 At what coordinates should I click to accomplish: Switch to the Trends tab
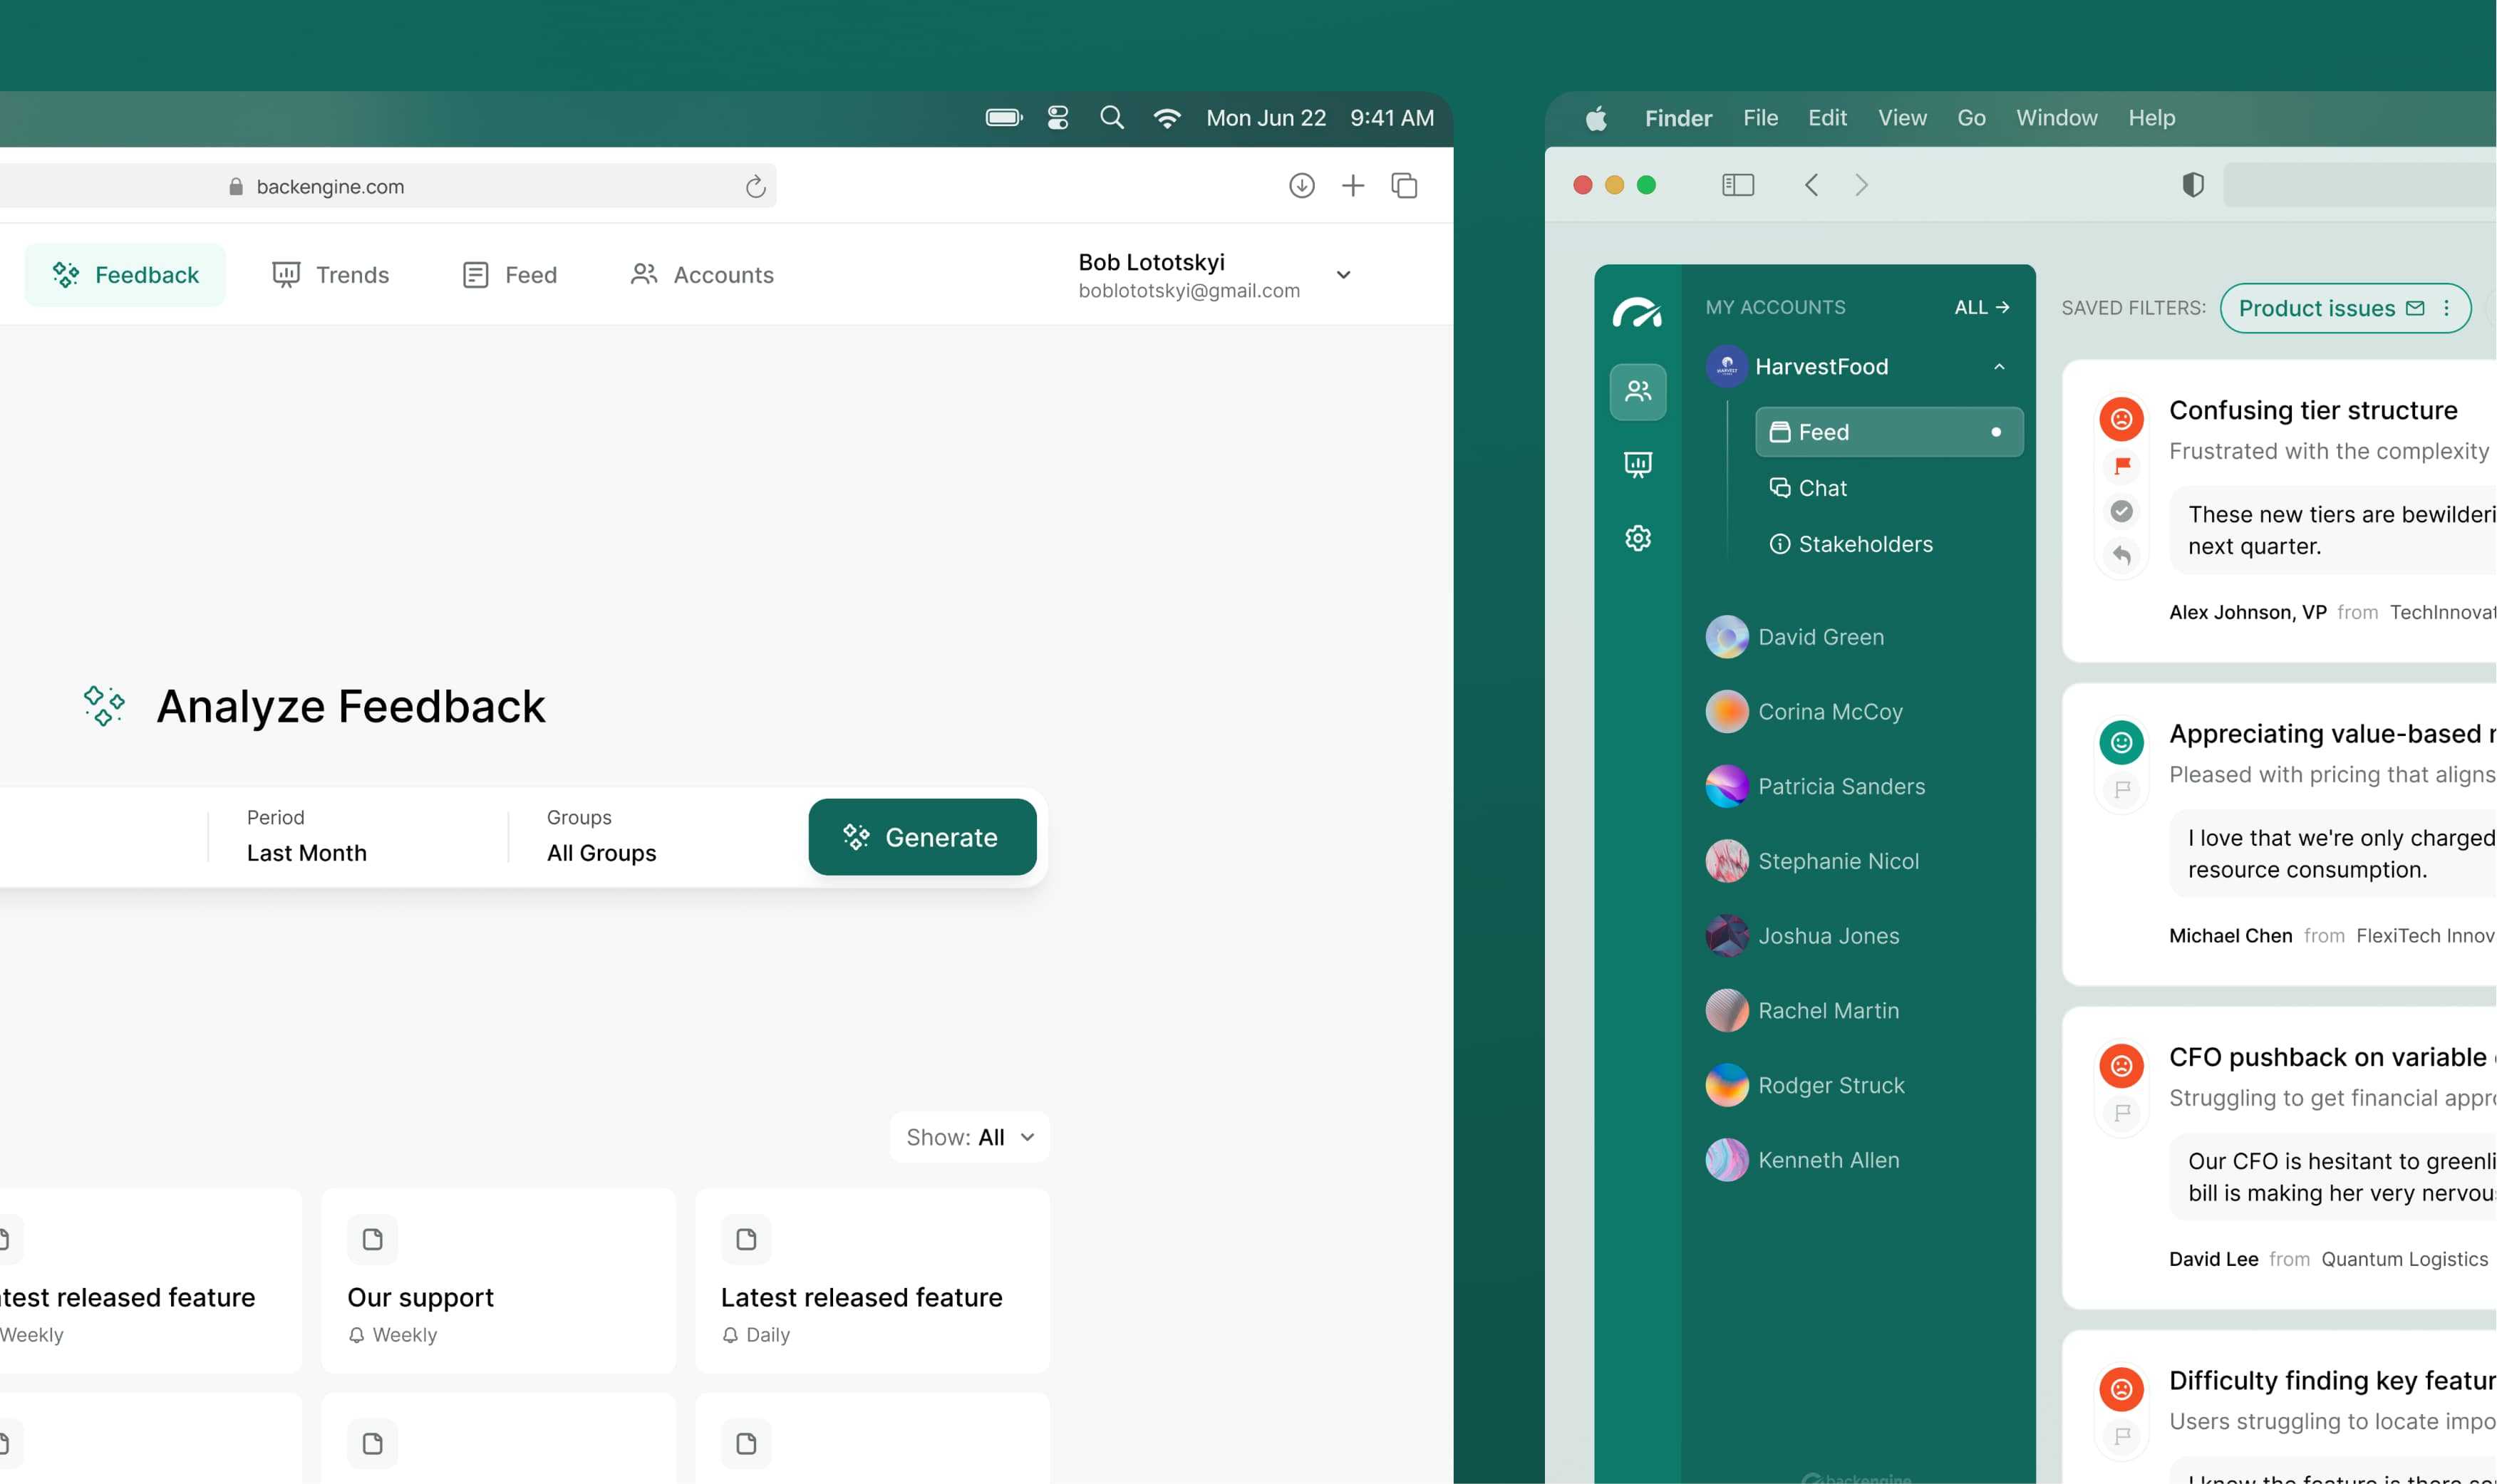pos(330,275)
